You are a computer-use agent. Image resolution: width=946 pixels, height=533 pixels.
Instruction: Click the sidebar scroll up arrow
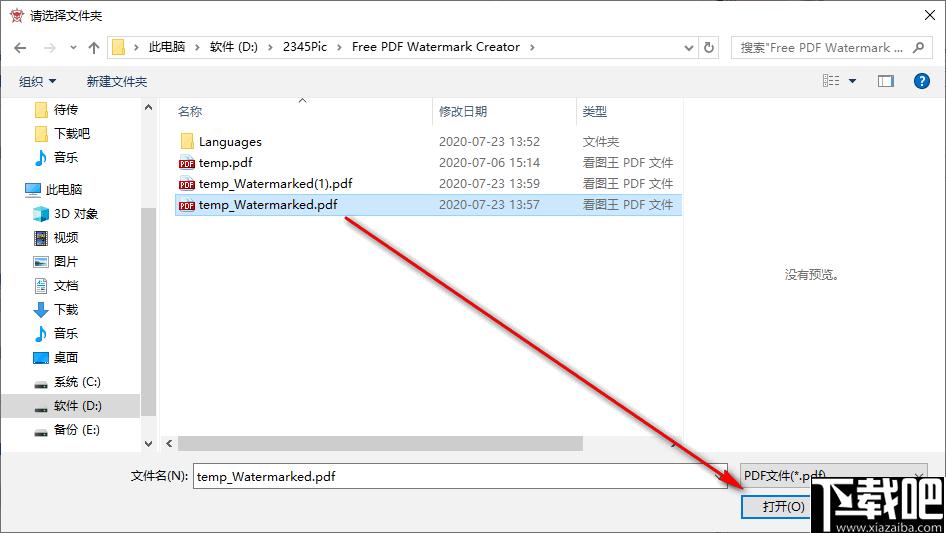coord(148,107)
